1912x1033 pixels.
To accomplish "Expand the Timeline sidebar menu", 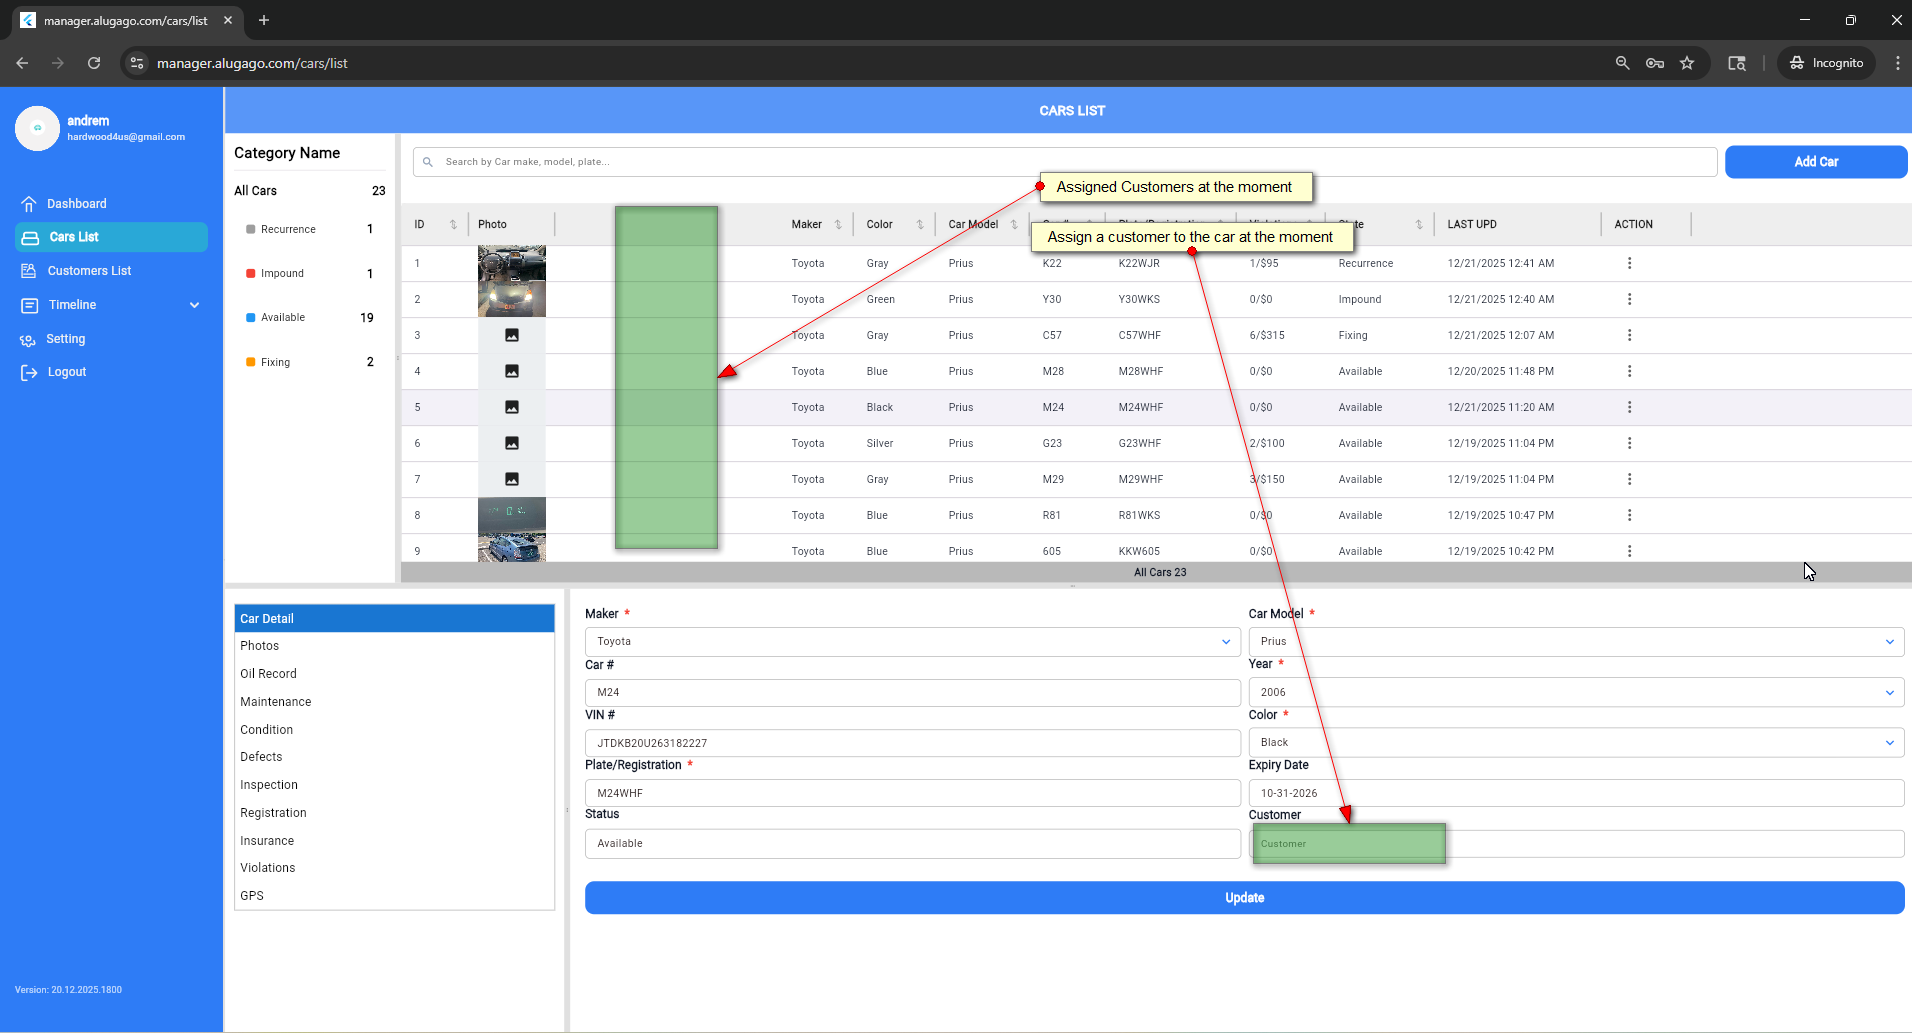I will pos(194,305).
